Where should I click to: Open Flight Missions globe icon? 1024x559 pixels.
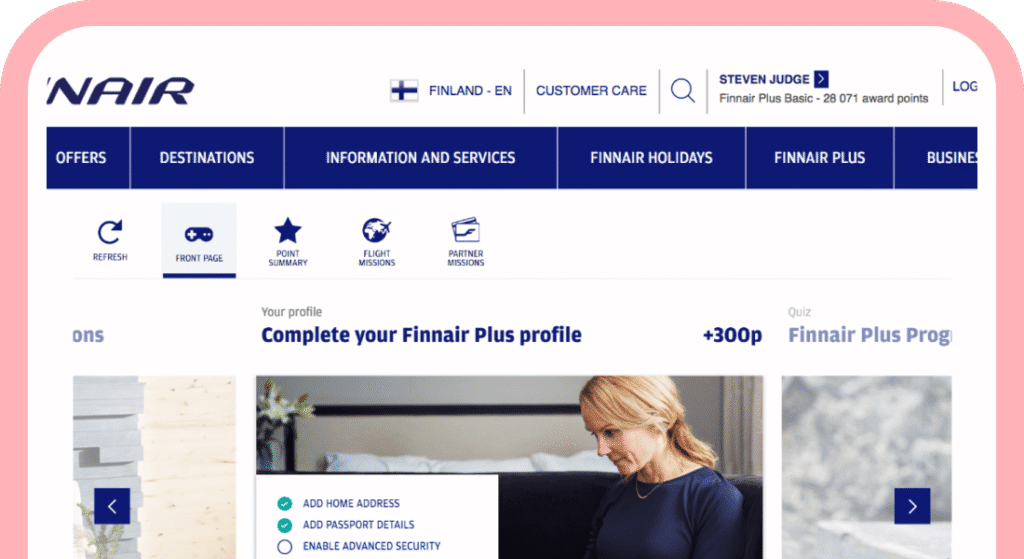[x=377, y=231]
